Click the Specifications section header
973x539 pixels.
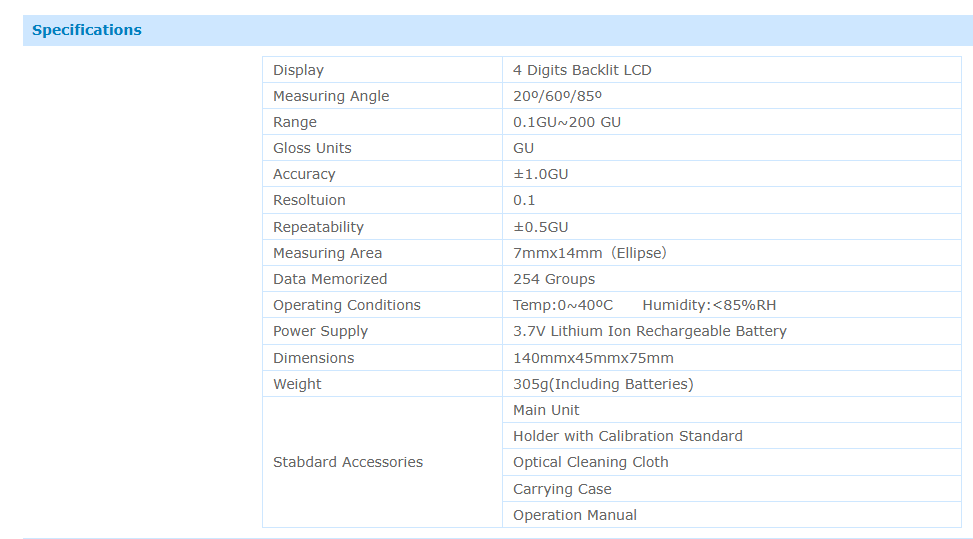pos(87,30)
